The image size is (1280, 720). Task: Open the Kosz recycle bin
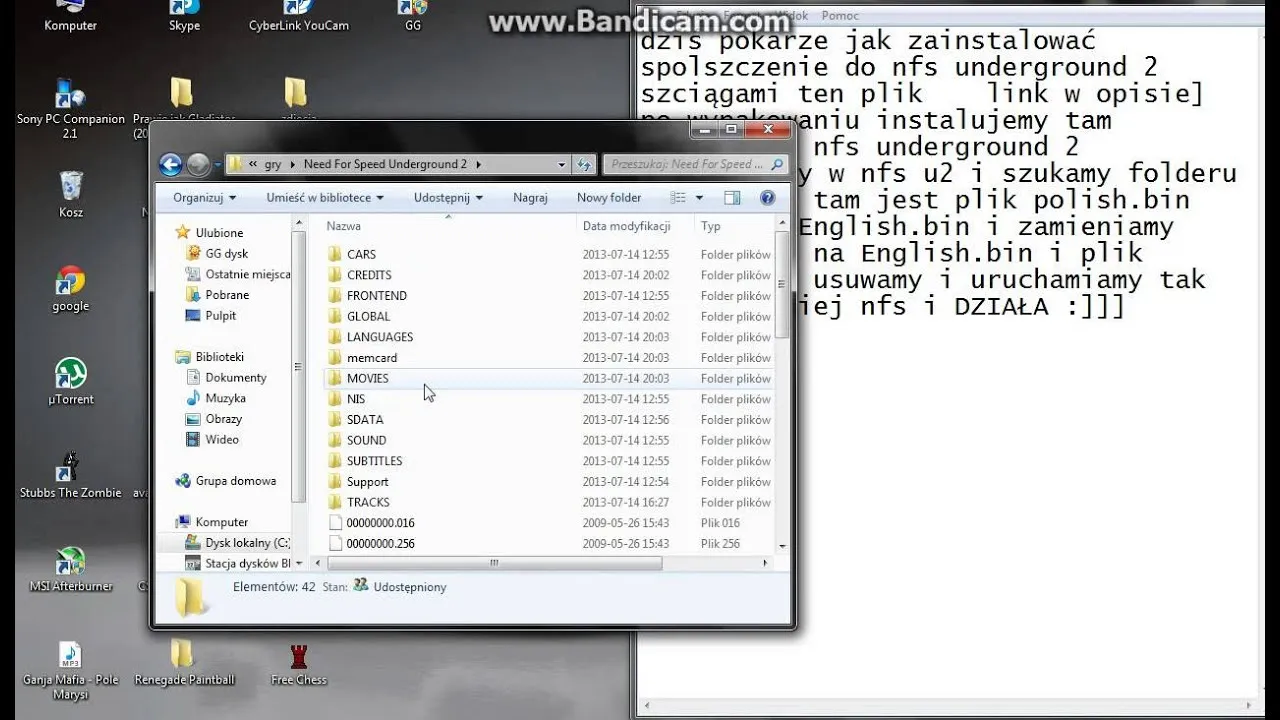70,194
